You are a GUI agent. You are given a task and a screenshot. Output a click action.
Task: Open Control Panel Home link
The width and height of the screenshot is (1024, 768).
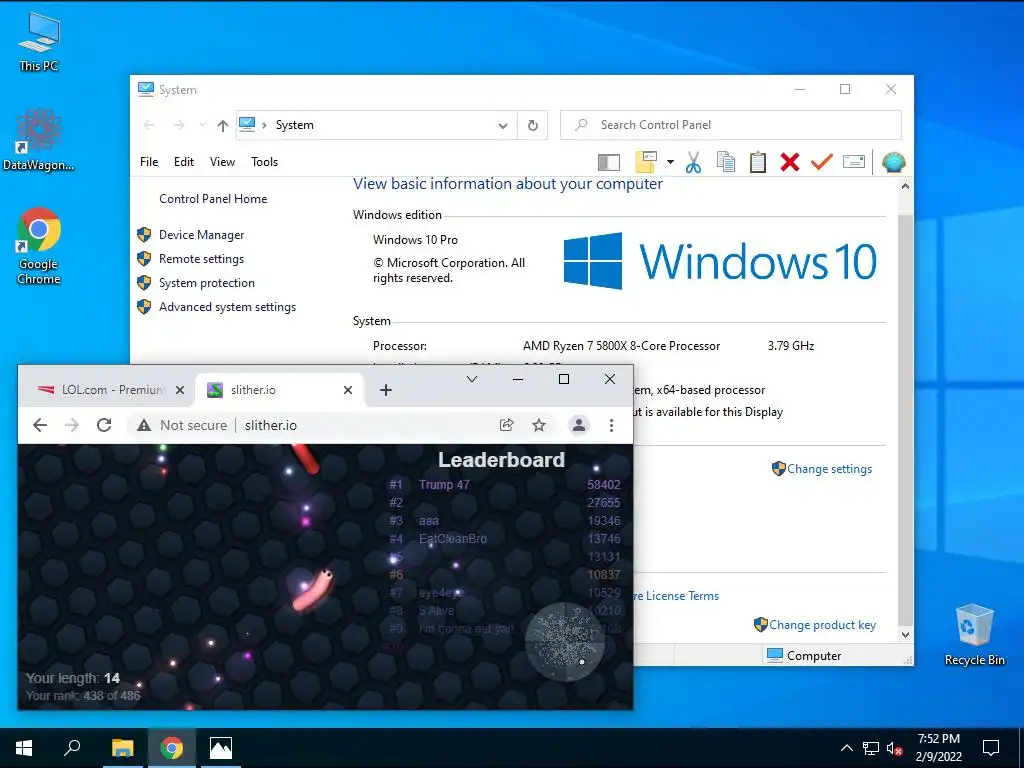213,199
